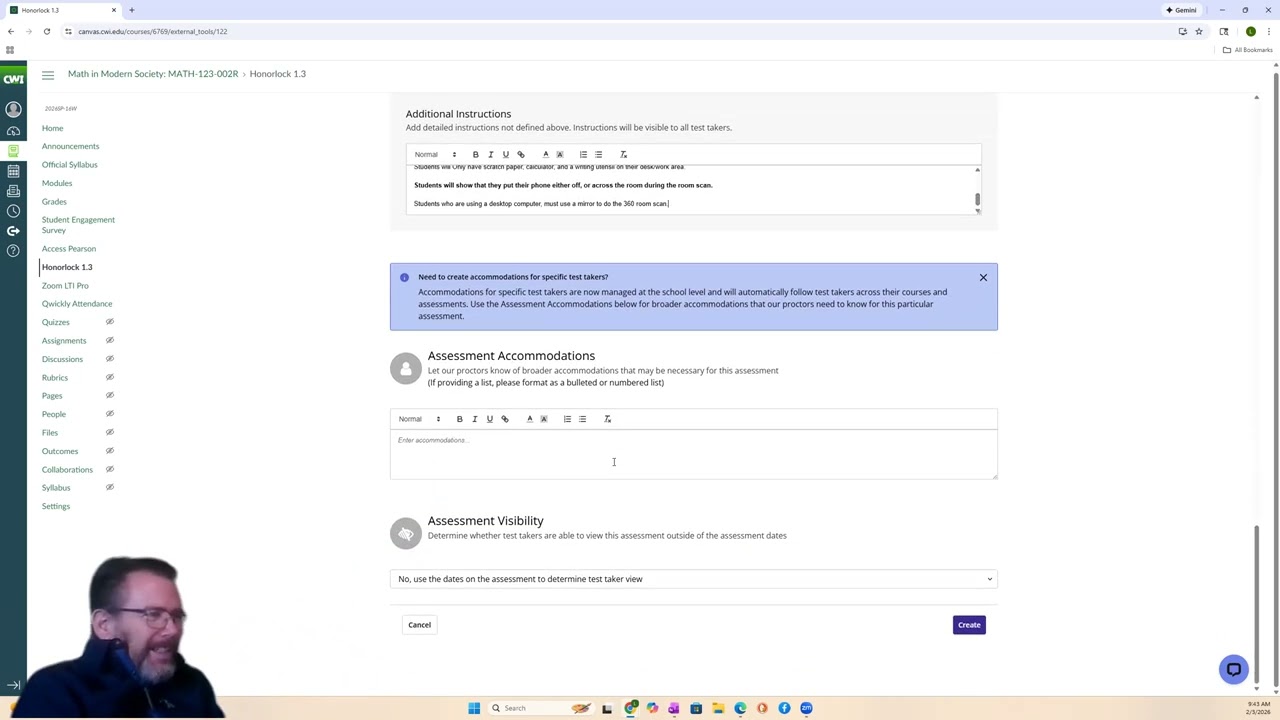1280x720 pixels.
Task: Open Help in Canvas global navigation
Action: coord(13,251)
